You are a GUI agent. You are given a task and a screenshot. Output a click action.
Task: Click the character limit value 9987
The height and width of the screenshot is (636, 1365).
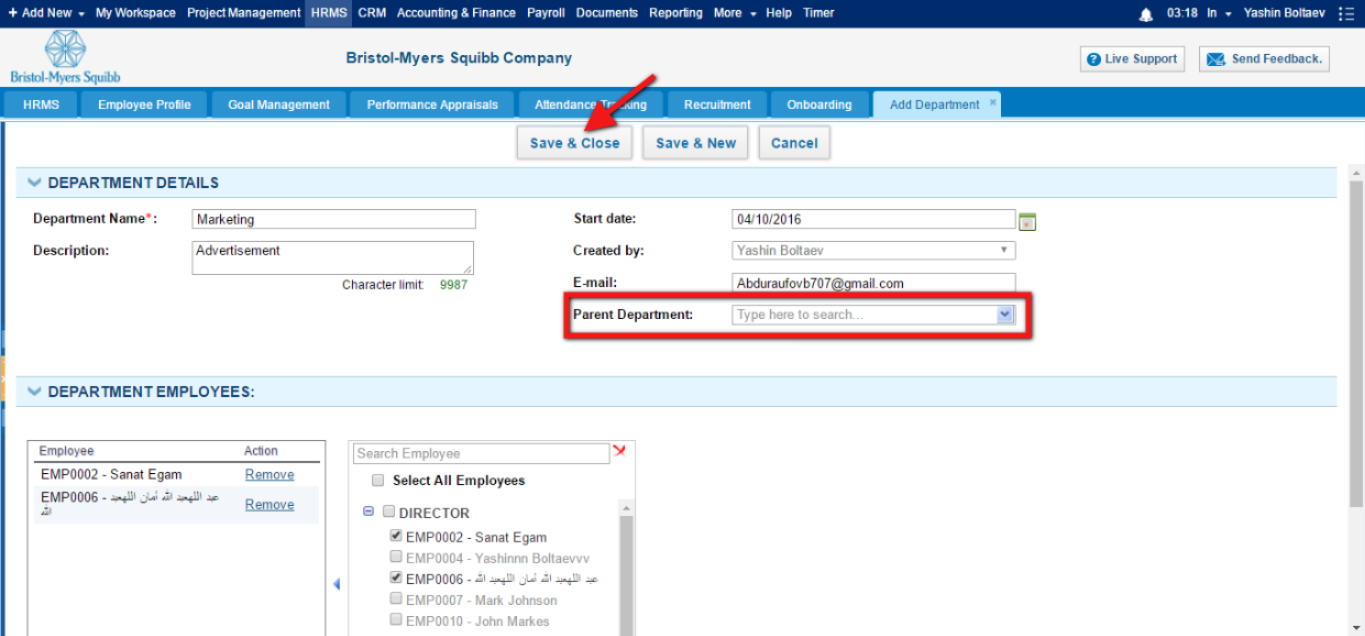(453, 285)
